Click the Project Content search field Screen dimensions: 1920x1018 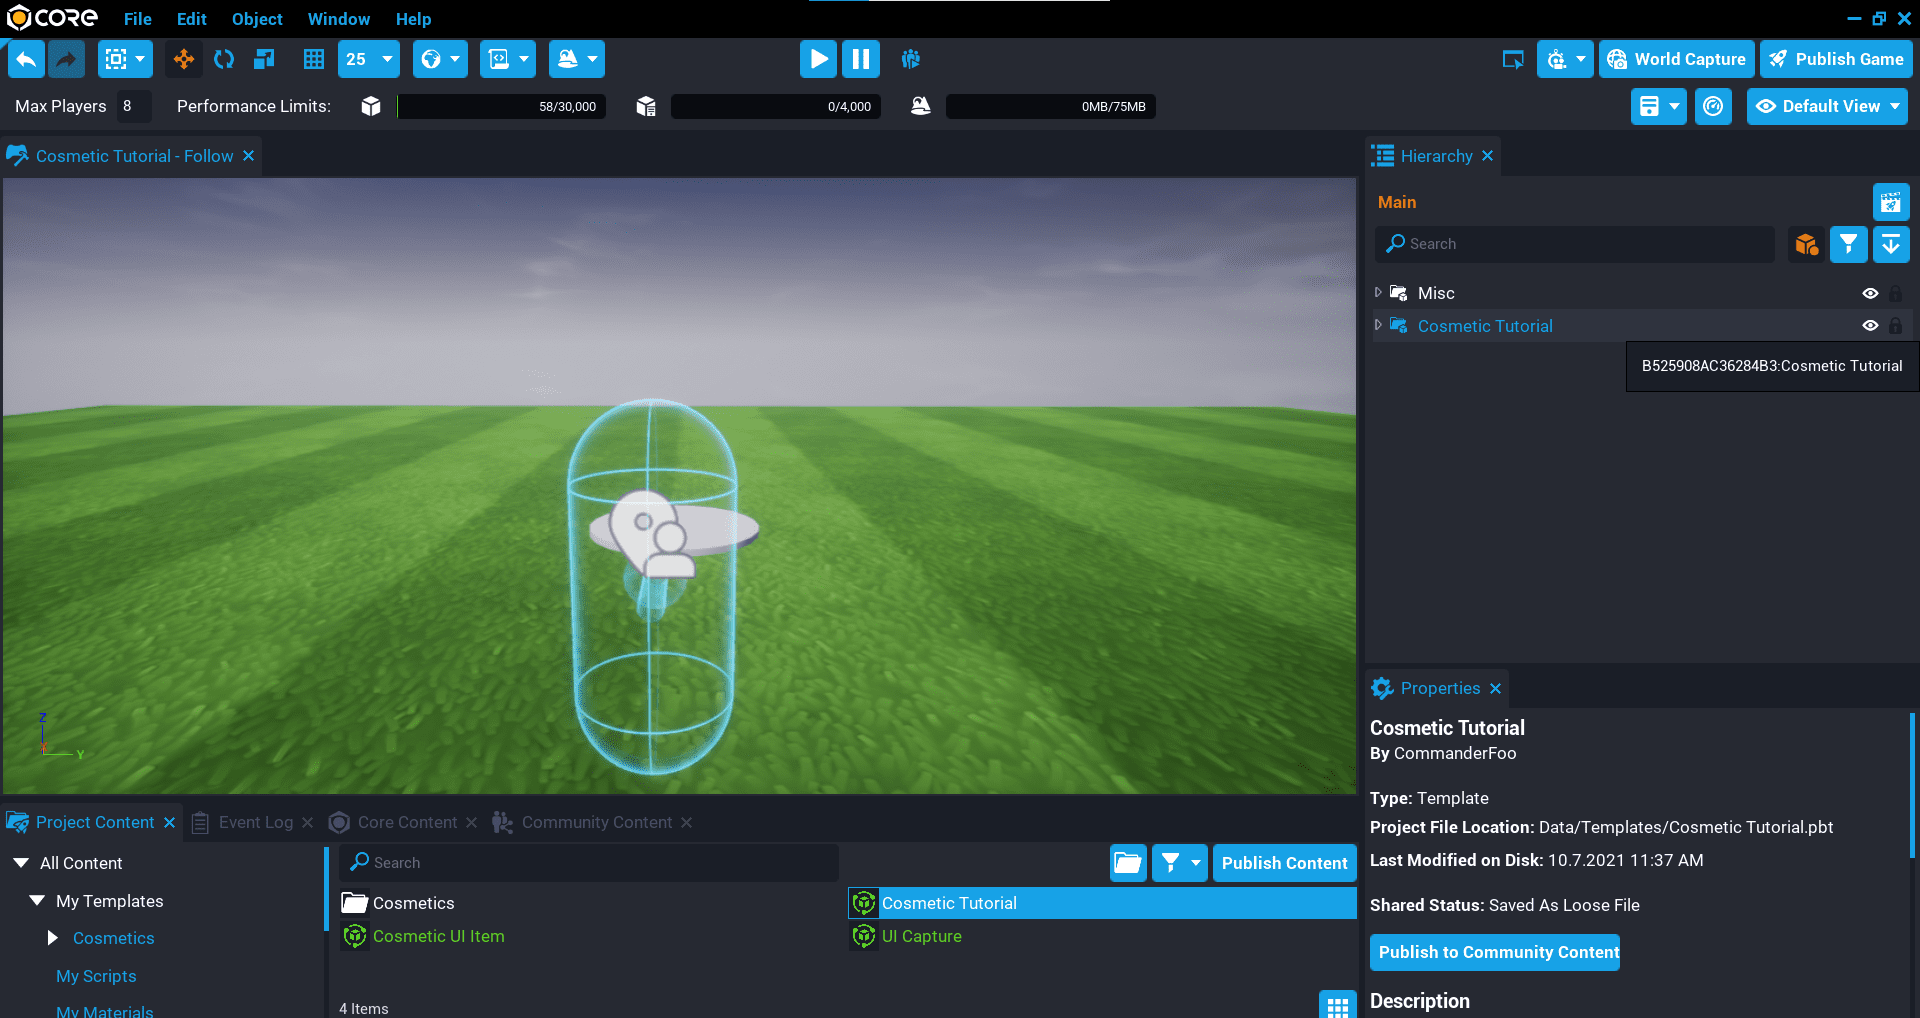tap(590, 863)
